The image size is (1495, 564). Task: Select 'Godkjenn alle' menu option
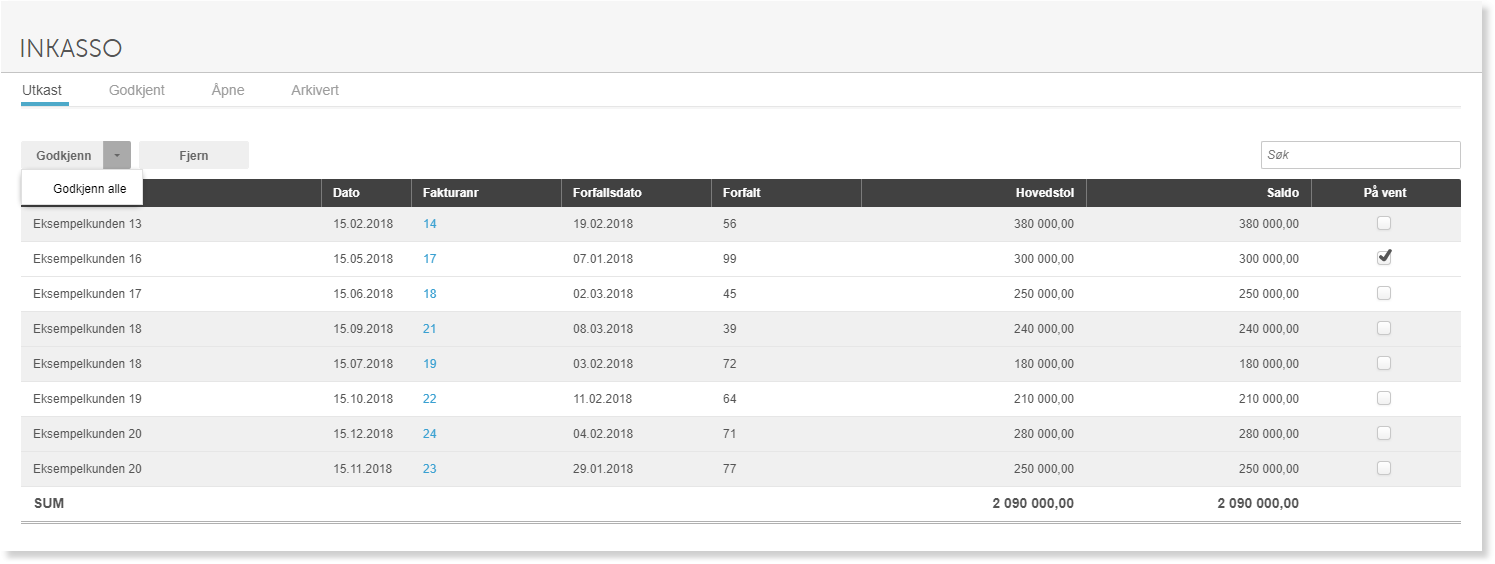pyautogui.click(x=82, y=188)
